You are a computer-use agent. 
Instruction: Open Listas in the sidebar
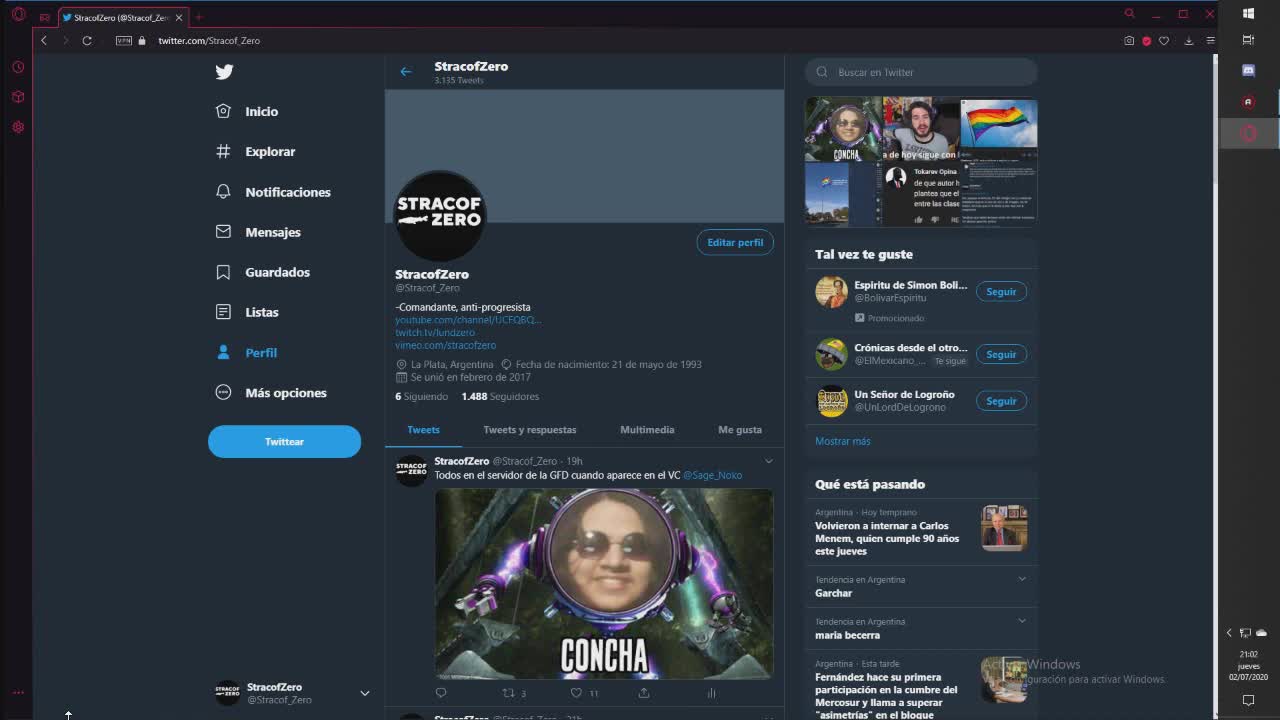coord(247,312)
